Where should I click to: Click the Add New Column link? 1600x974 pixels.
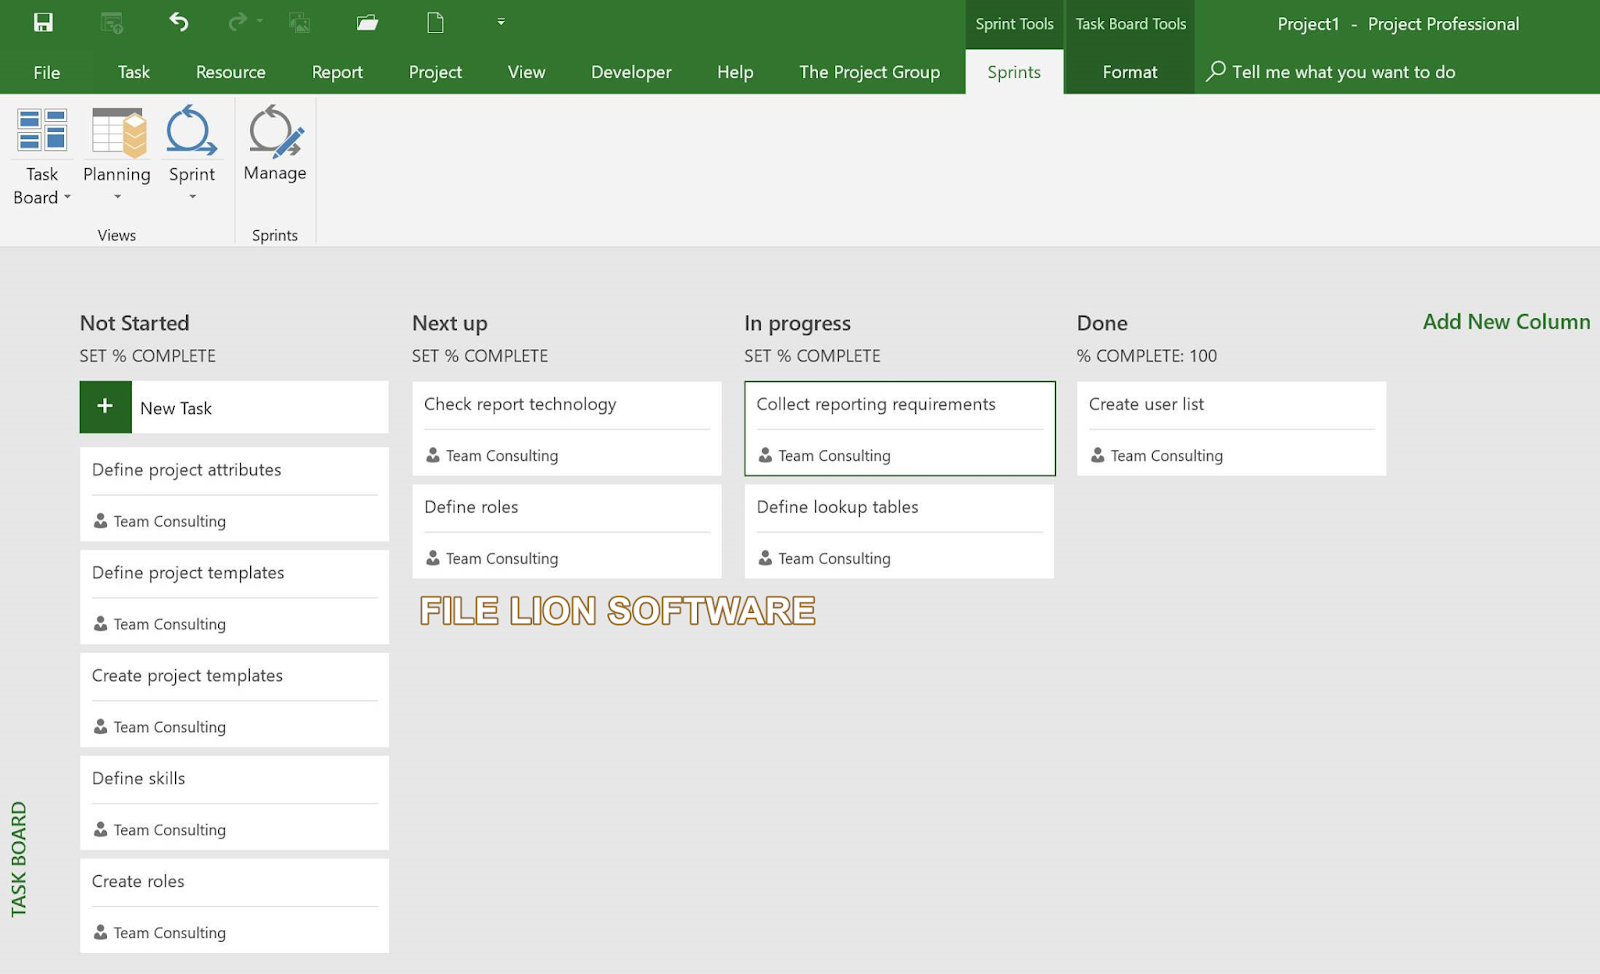[1505, 322]
